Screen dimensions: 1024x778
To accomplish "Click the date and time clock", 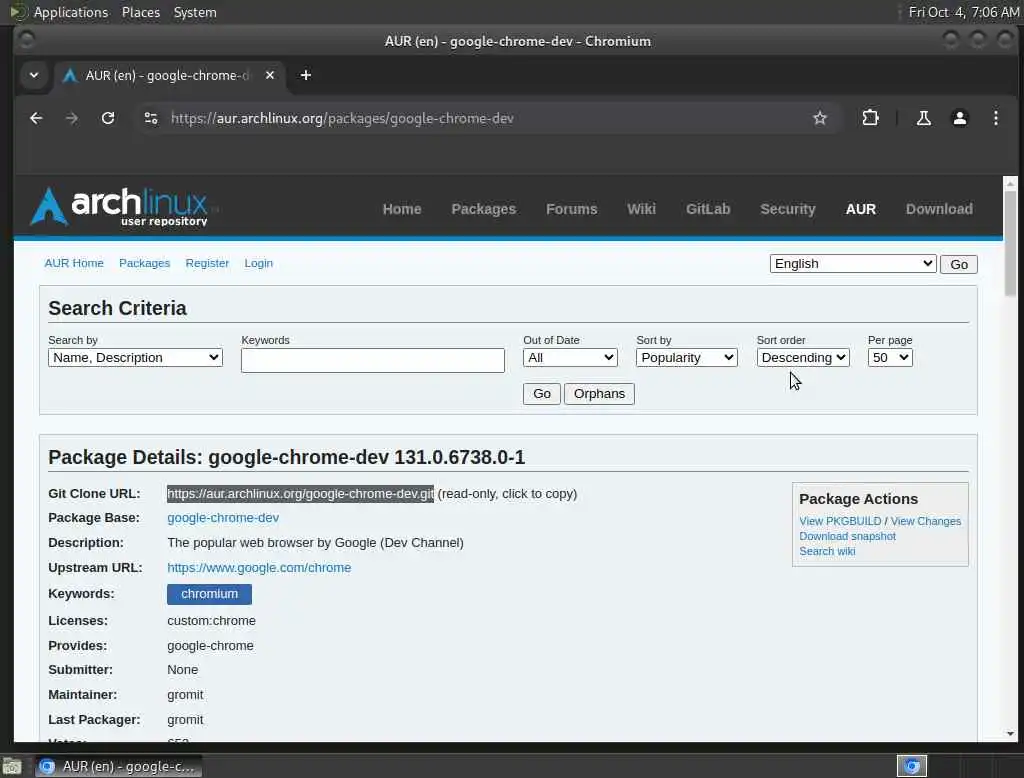I will point(963,12).
